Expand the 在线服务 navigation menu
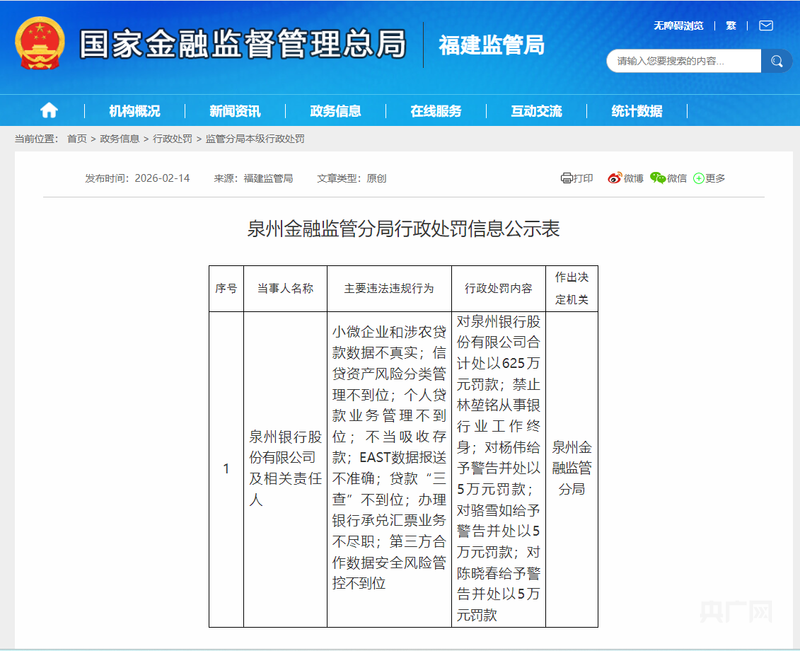This screenshot has width=800, height=651. tap(436, 111)
